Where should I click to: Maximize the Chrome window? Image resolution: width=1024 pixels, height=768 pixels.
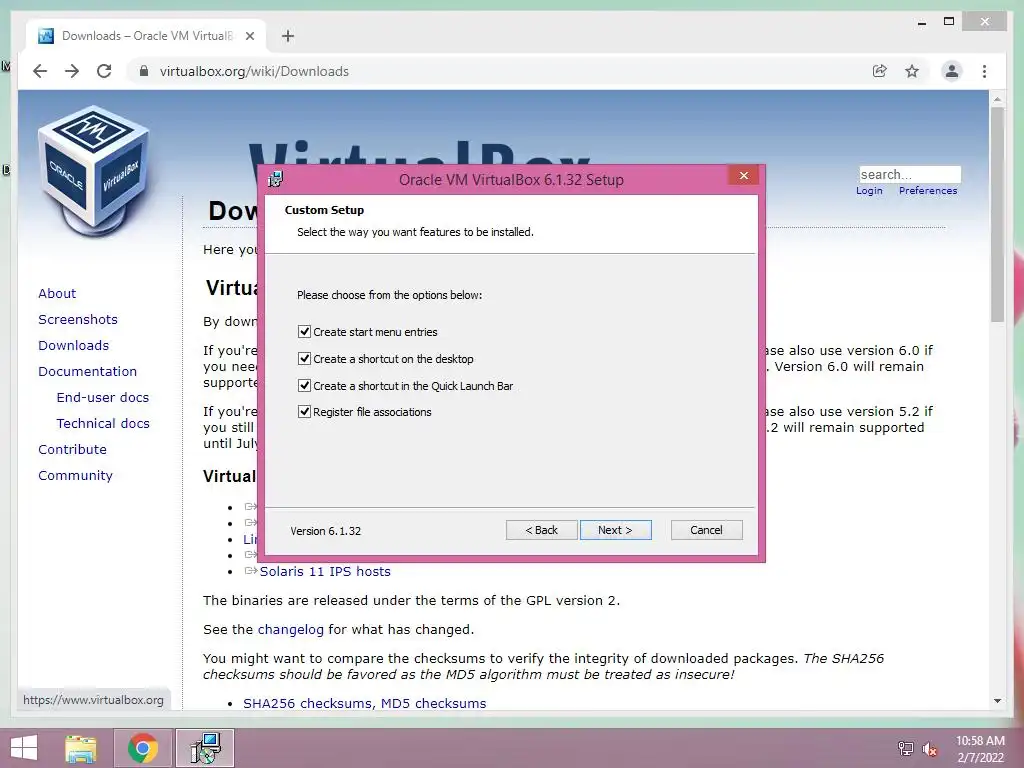tap(949, 22)
